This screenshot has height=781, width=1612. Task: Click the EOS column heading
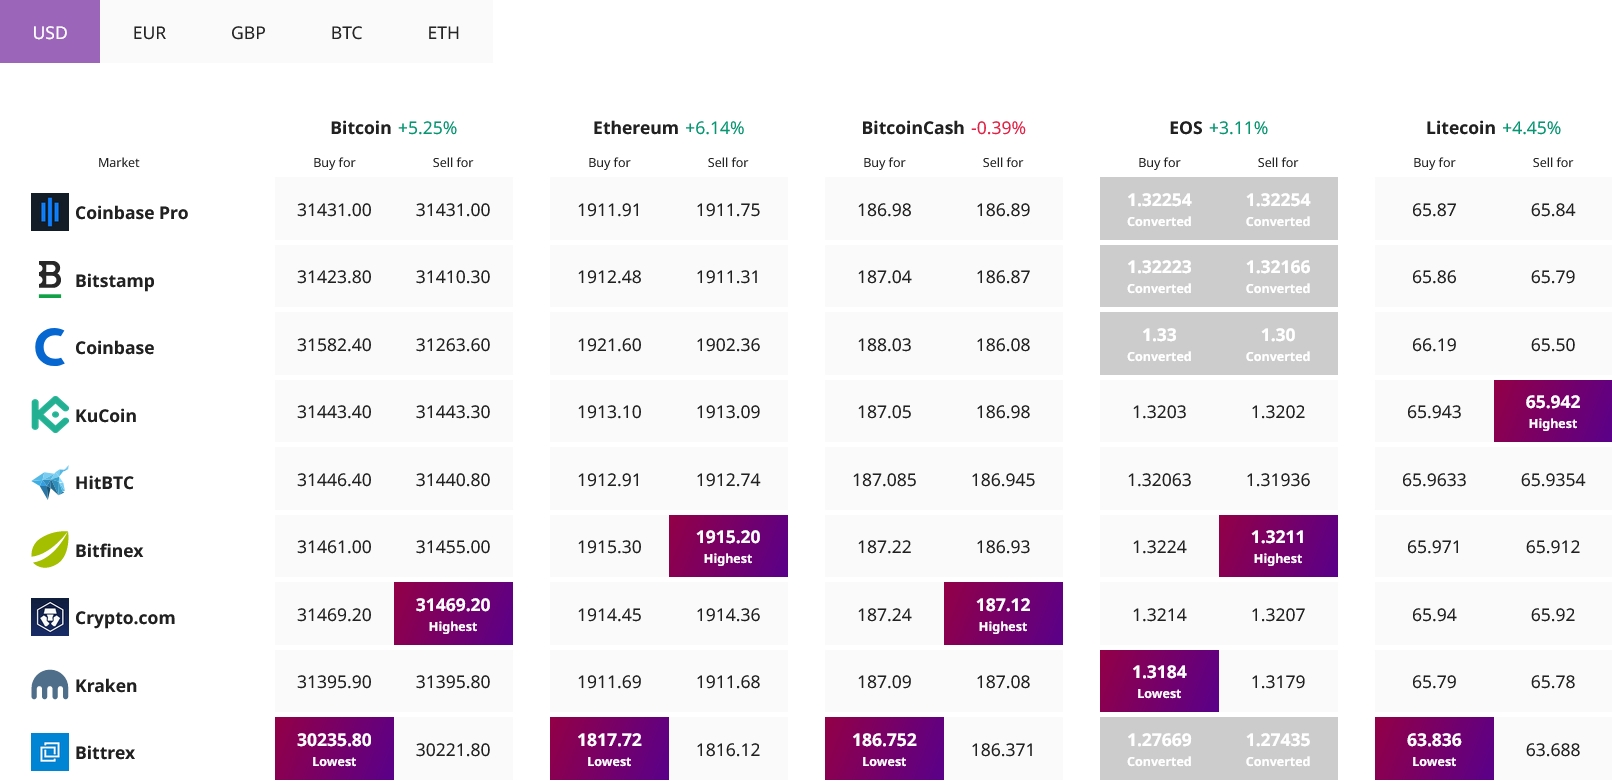pyautogui.click(x=1186, y=128)
